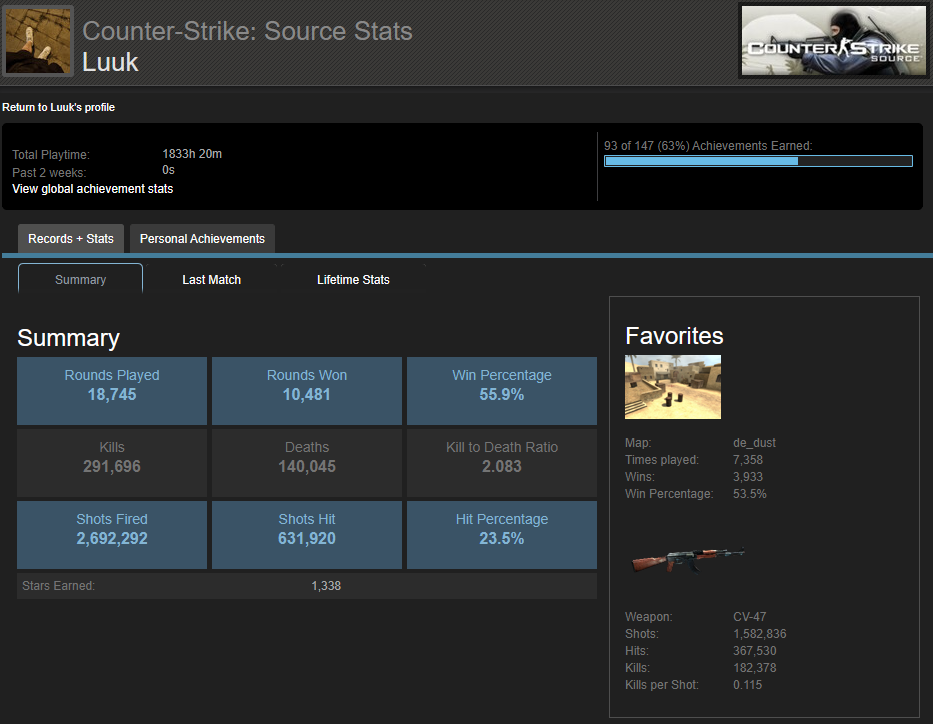This screenshot has height=724, width=933.
Task: Open the de_dust favorite map thumbnail
Action: click(672, 387)
